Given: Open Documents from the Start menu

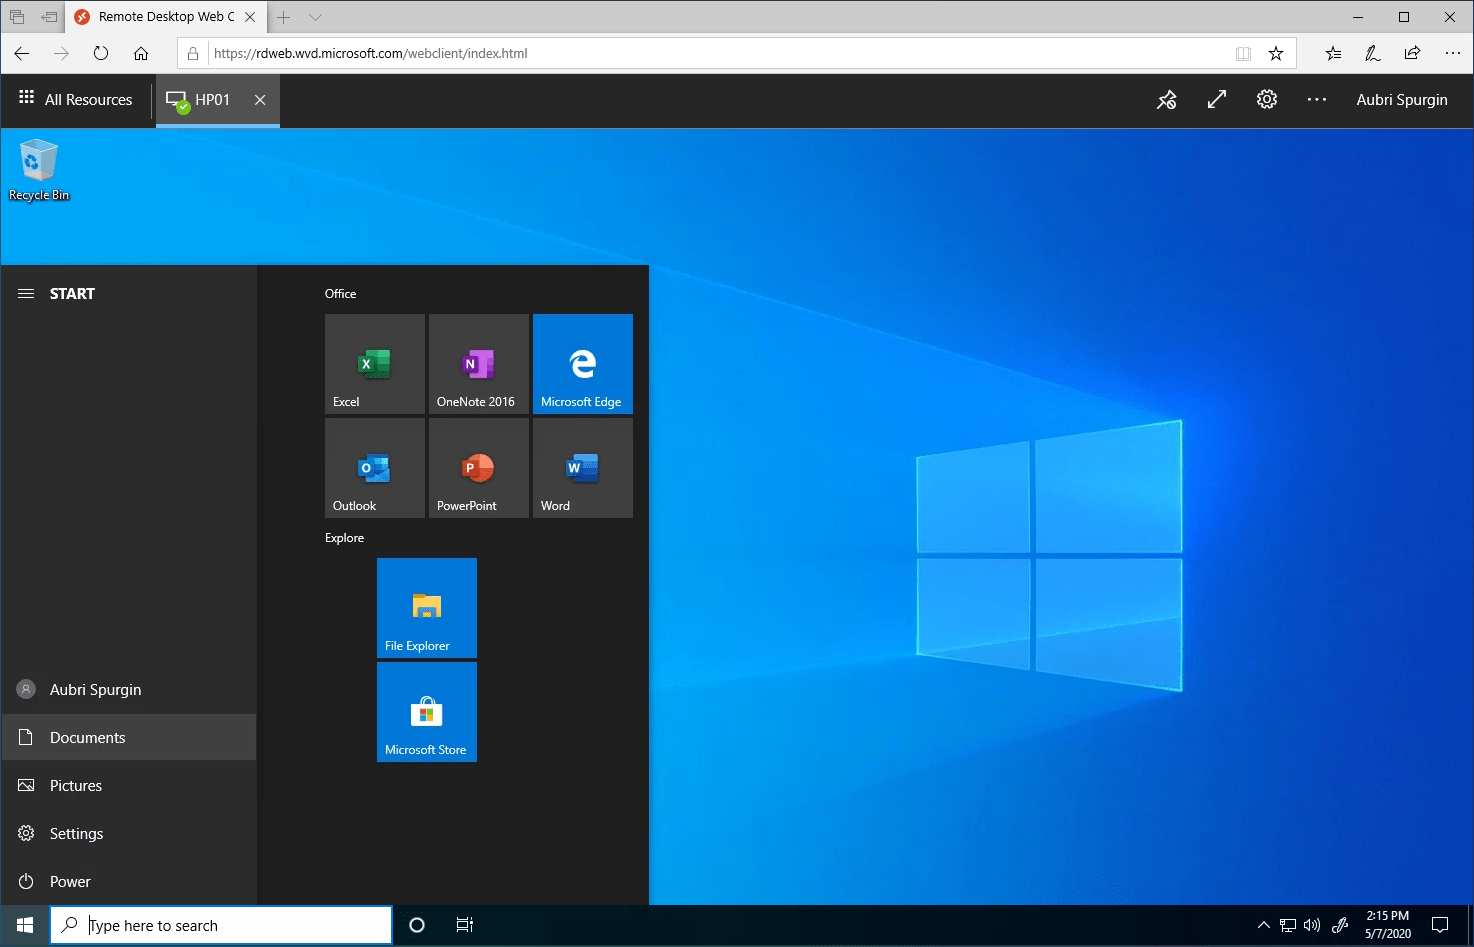Looking at the screenshot, I should pos(129,738).
